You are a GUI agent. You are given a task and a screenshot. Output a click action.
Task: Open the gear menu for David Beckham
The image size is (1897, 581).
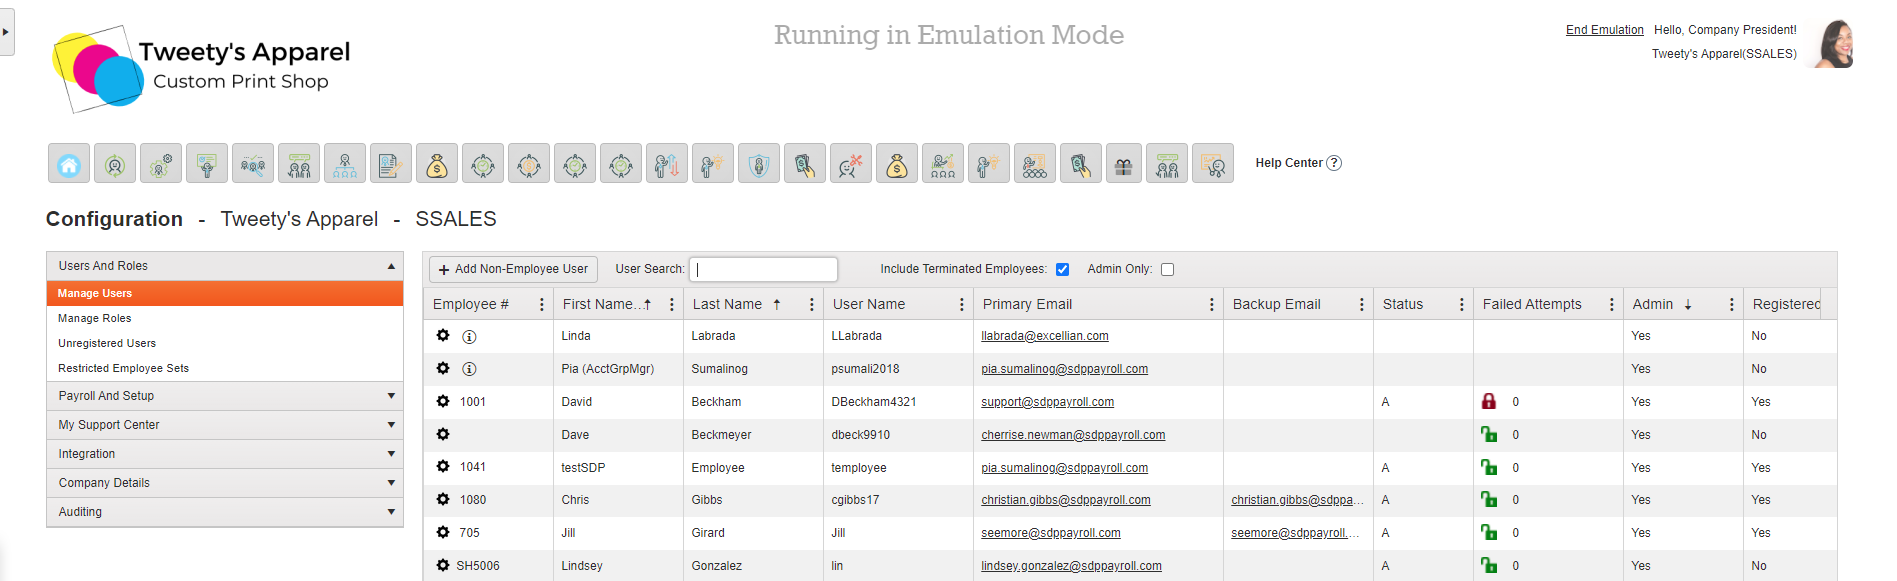(x=443, y=401)
